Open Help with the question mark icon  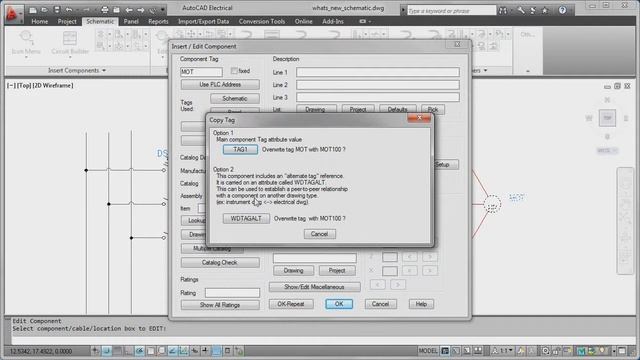(x=562, y=11)
